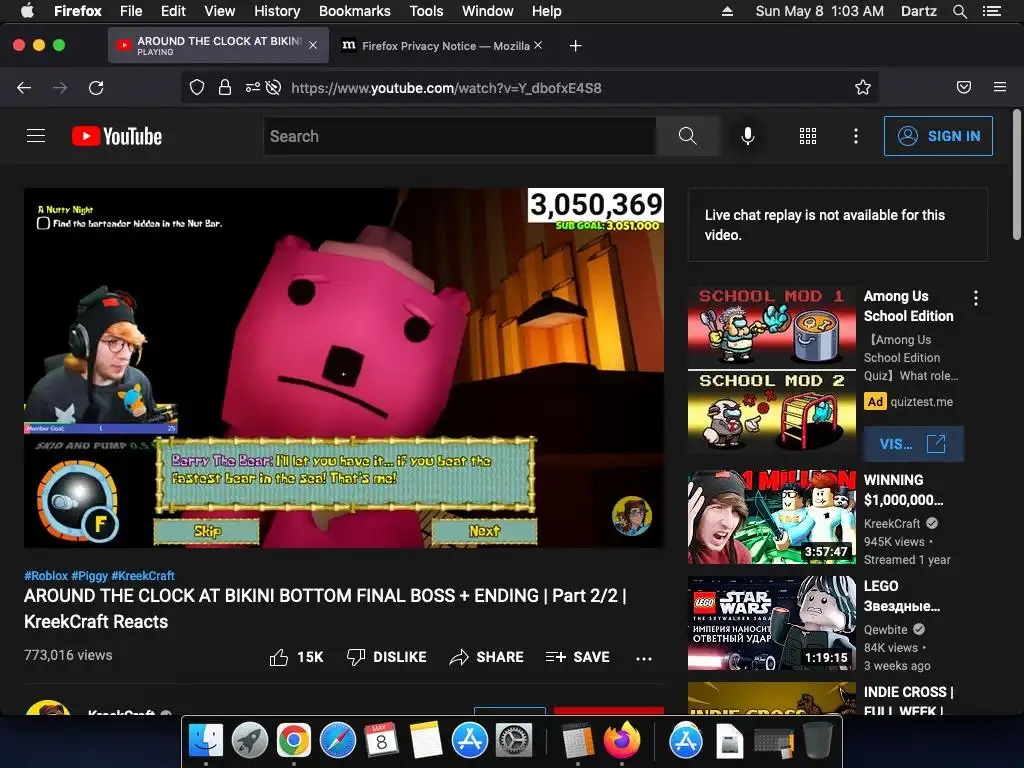Bookmark this page with star icon

863,88
